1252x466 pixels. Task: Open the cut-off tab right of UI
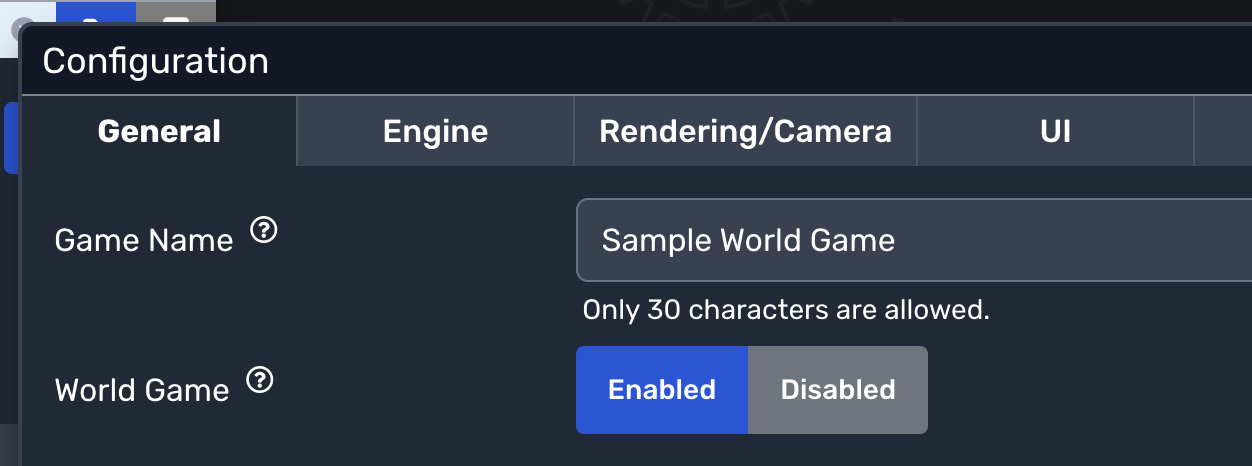[1223, 131]
